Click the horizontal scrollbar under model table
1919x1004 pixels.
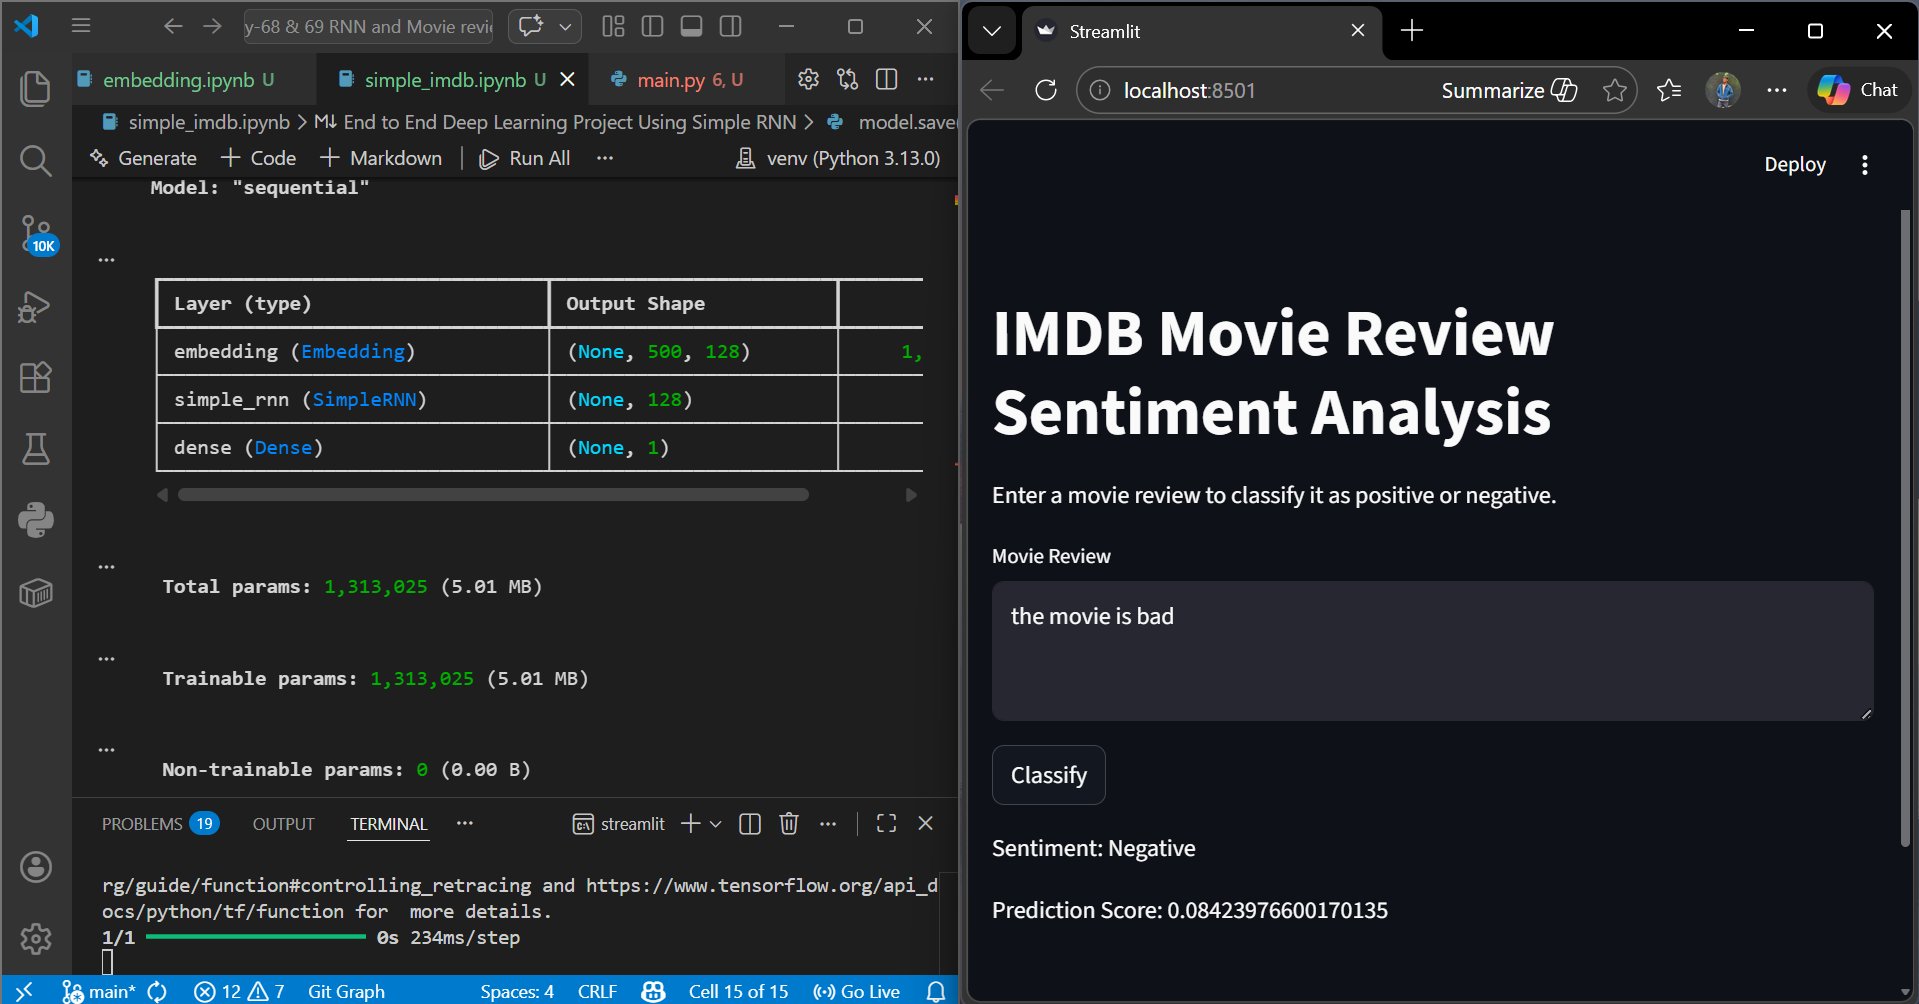(x=493, y=495)
